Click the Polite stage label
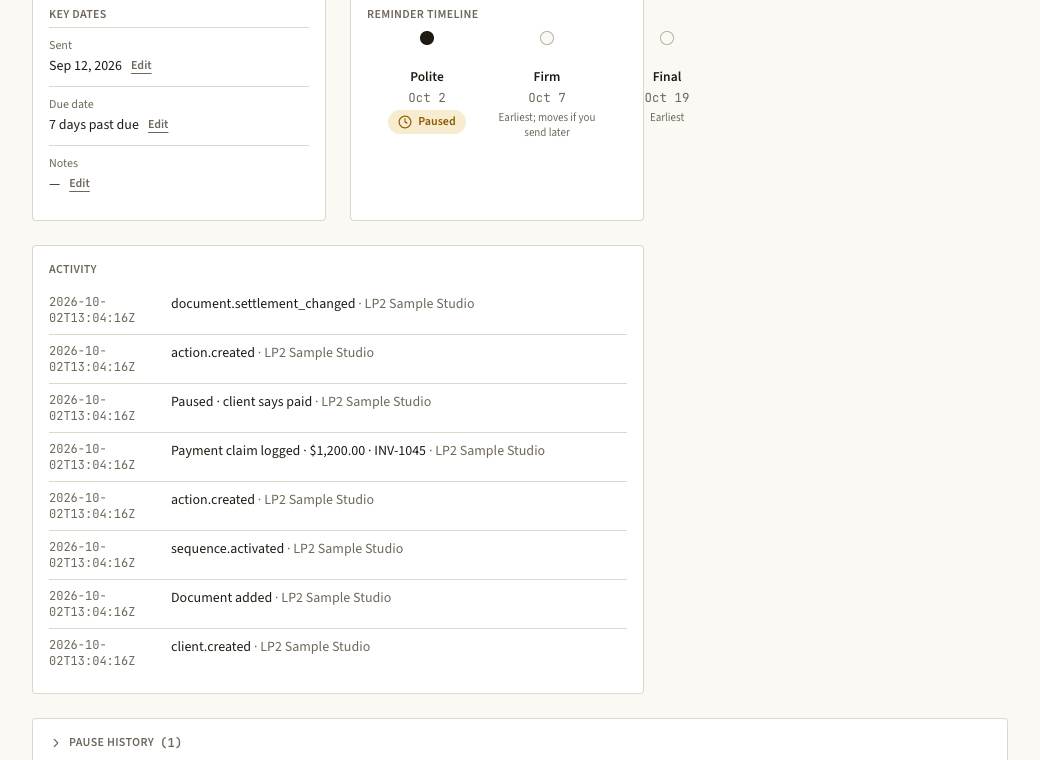Screen dimensions: 1040x760 (x=426, y=77)
